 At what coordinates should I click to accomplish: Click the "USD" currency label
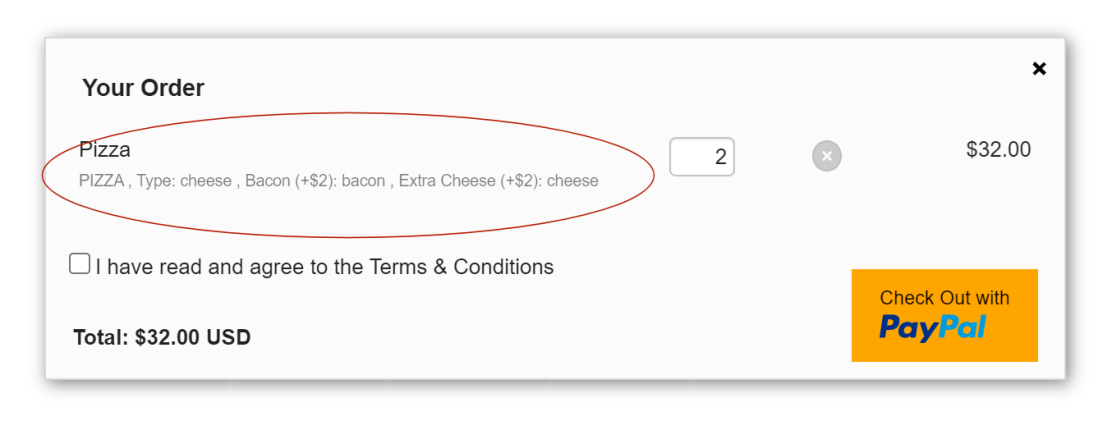[x=228, y=337]
